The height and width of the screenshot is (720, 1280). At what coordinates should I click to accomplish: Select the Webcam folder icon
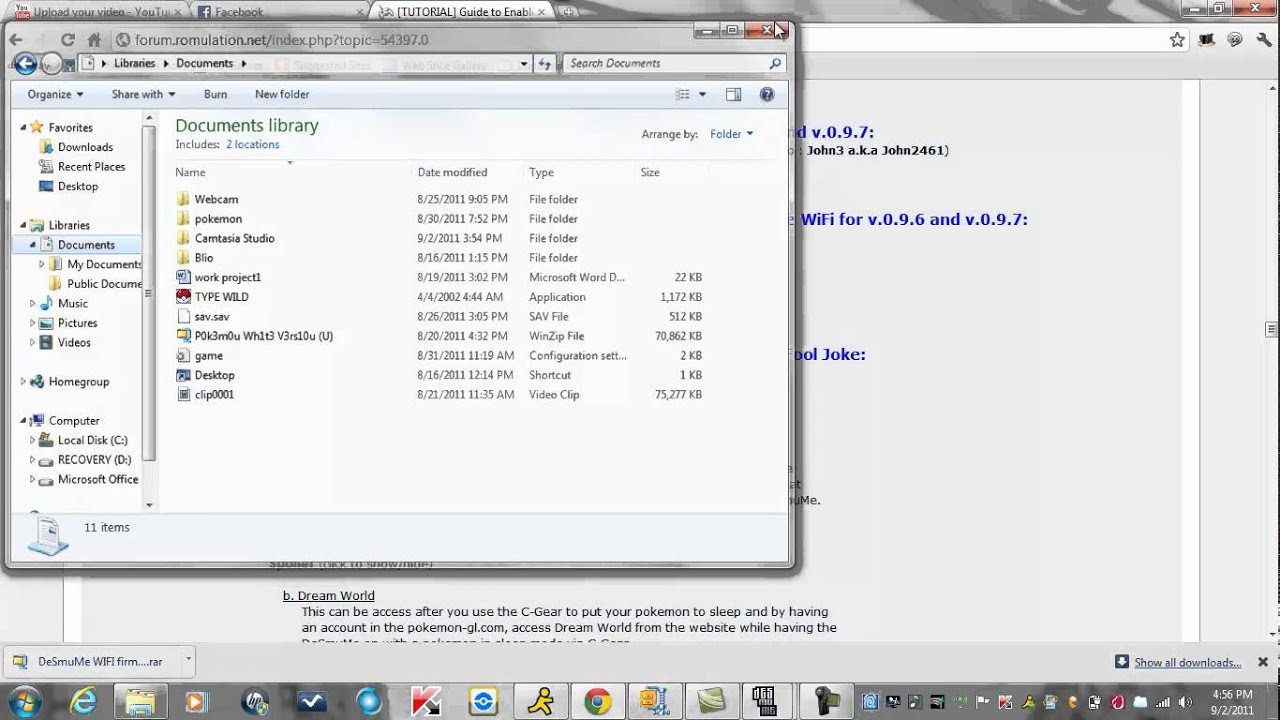tap(183, 199)
